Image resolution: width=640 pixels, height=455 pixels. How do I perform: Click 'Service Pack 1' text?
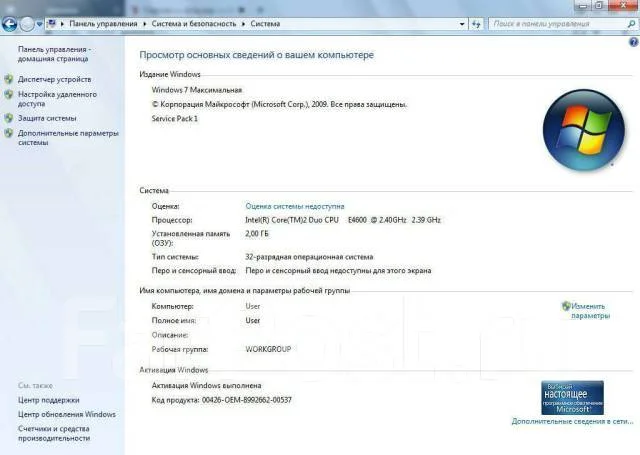point(175,119)
